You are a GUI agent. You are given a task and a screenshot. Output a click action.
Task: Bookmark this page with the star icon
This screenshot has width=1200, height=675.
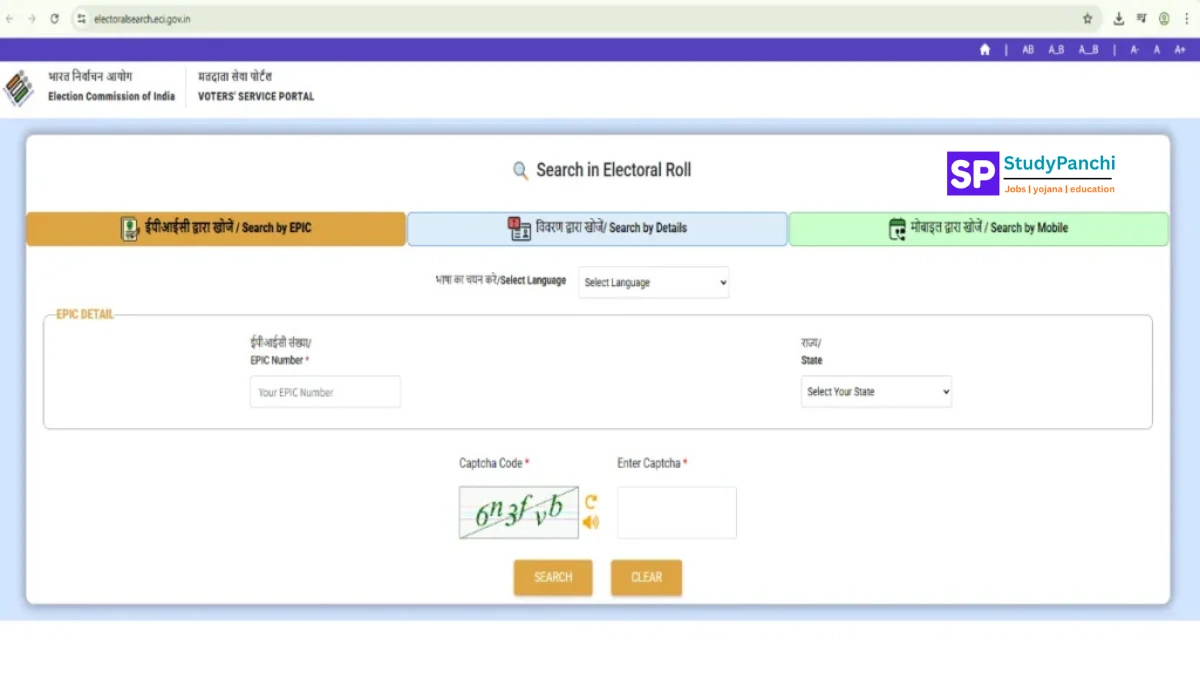point(1088,19)
